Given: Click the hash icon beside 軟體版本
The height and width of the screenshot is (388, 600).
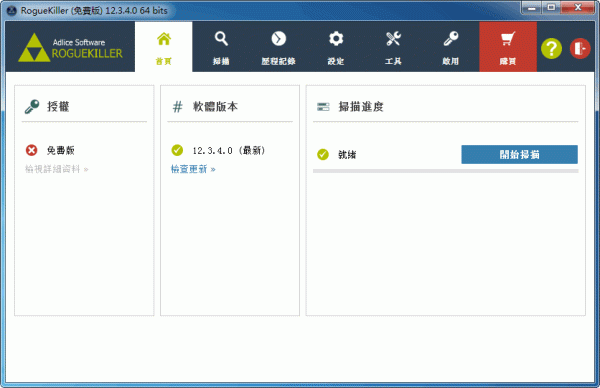Looking at the screenshot, I should [177, 106].
